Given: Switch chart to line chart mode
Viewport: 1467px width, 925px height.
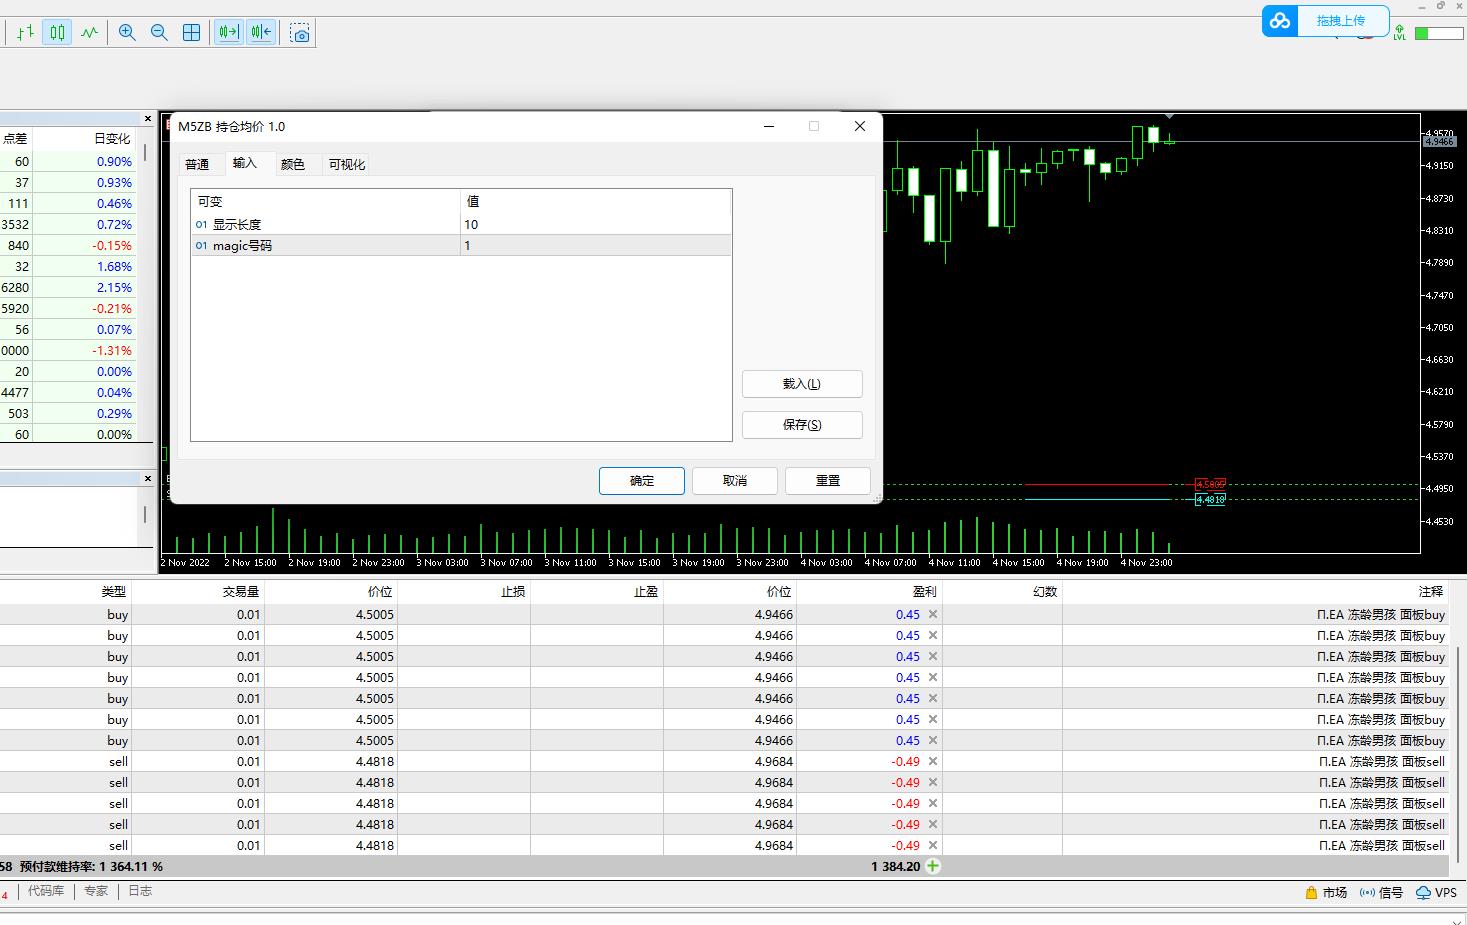Looking at the screenshot, I should pos(90,32).
